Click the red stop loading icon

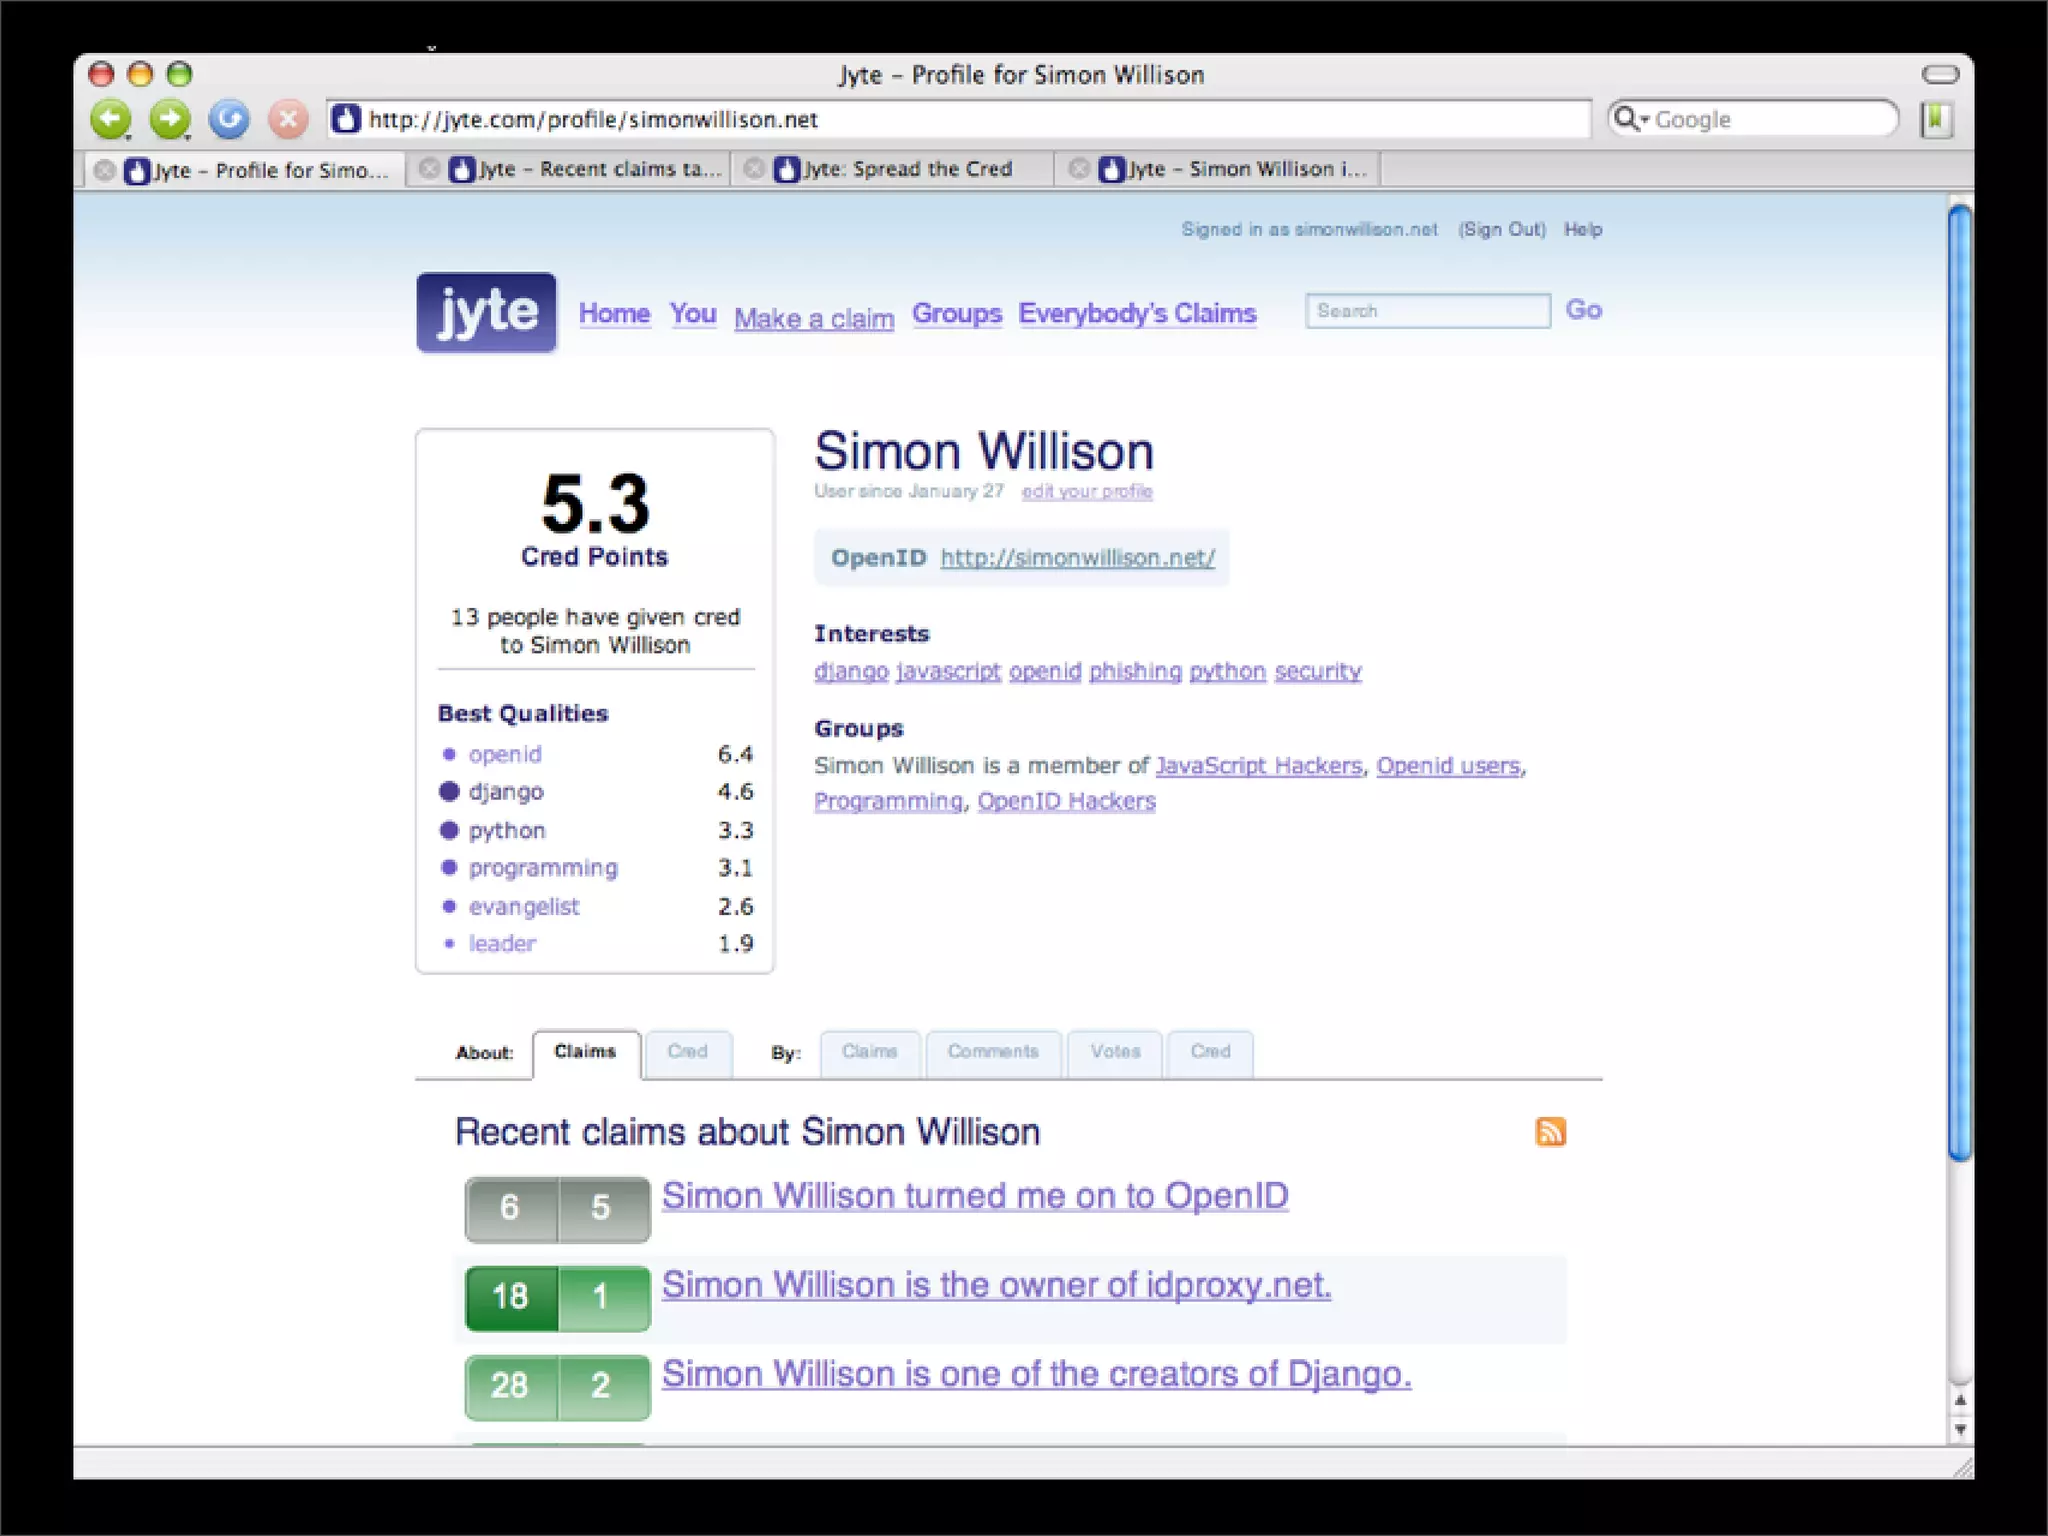[x=288, y=120]
